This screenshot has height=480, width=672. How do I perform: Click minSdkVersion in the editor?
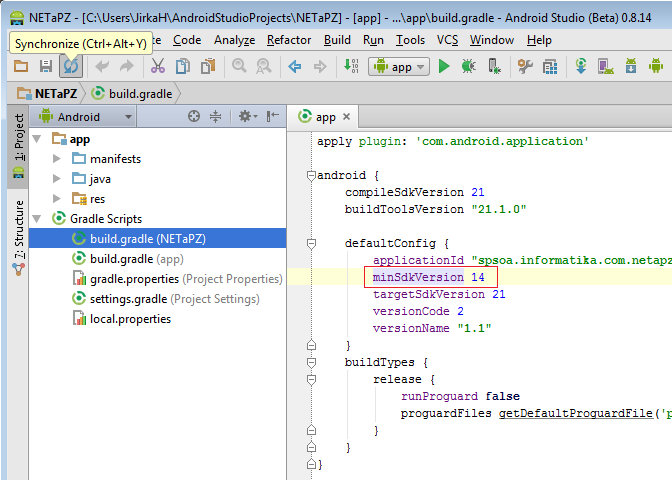point(418,277)
